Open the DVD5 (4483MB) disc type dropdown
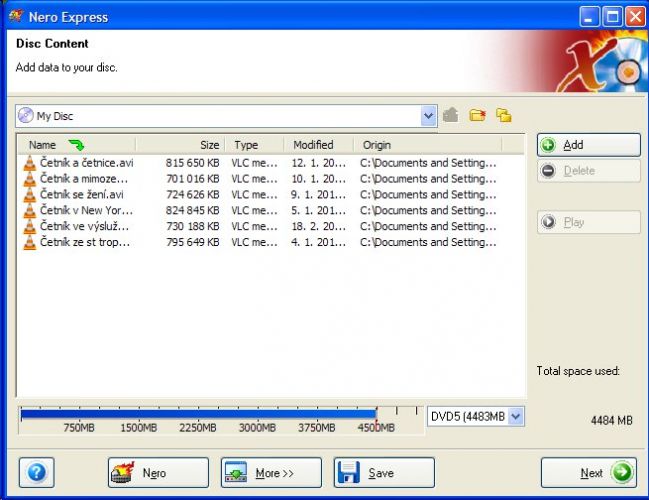 coord(516,416)
